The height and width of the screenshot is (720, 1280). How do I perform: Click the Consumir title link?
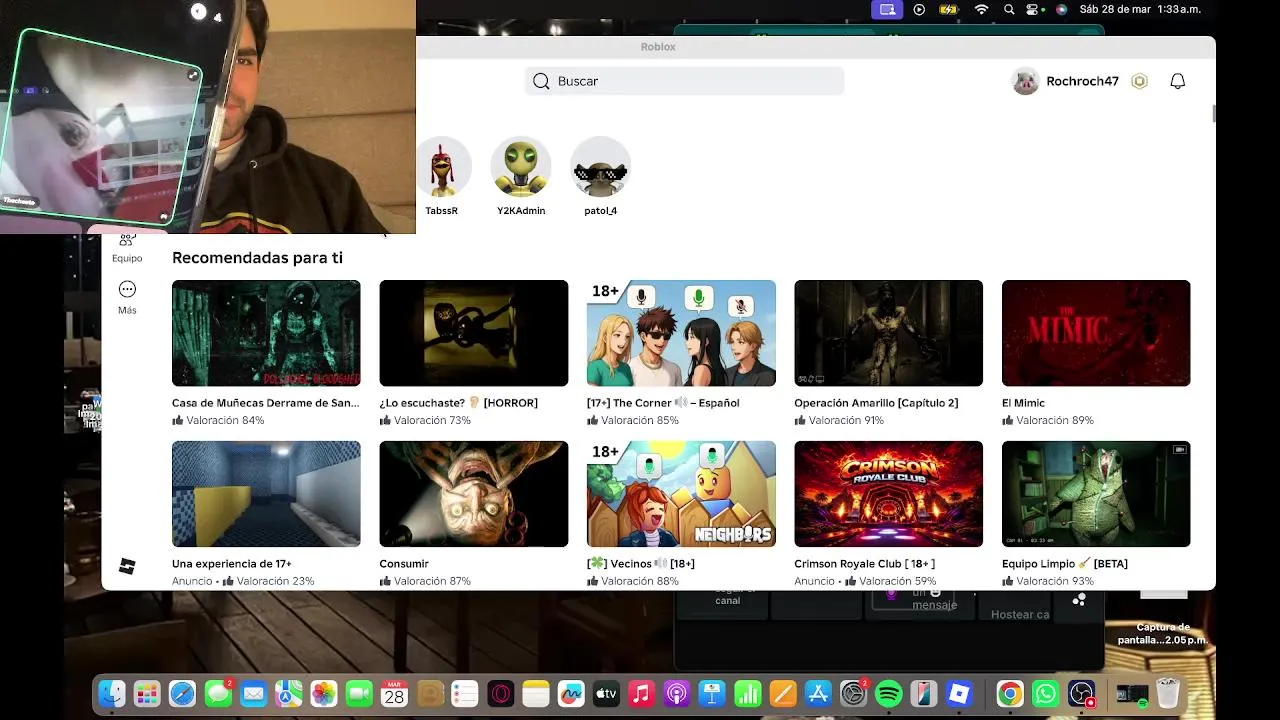point(404,564)
